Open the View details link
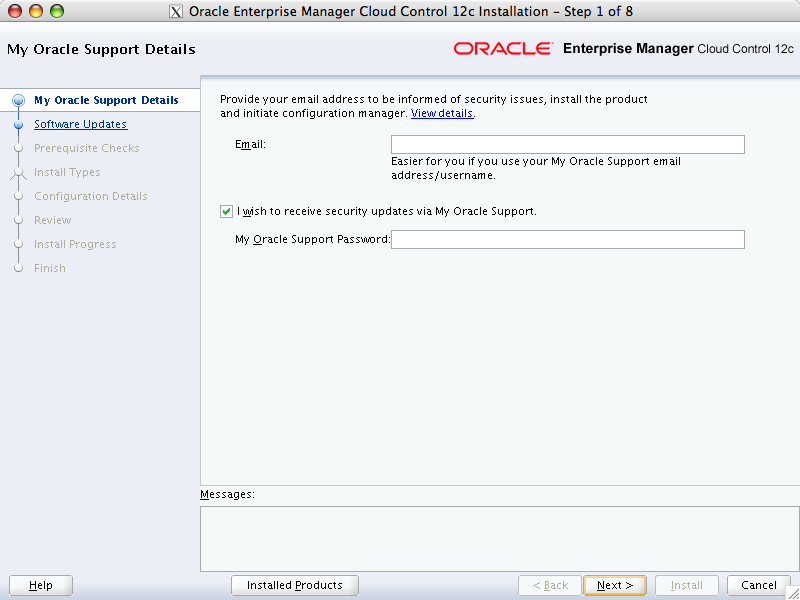The width and height of the screenshot is (800, 600). pyautogui.click(x=441, y=113)
